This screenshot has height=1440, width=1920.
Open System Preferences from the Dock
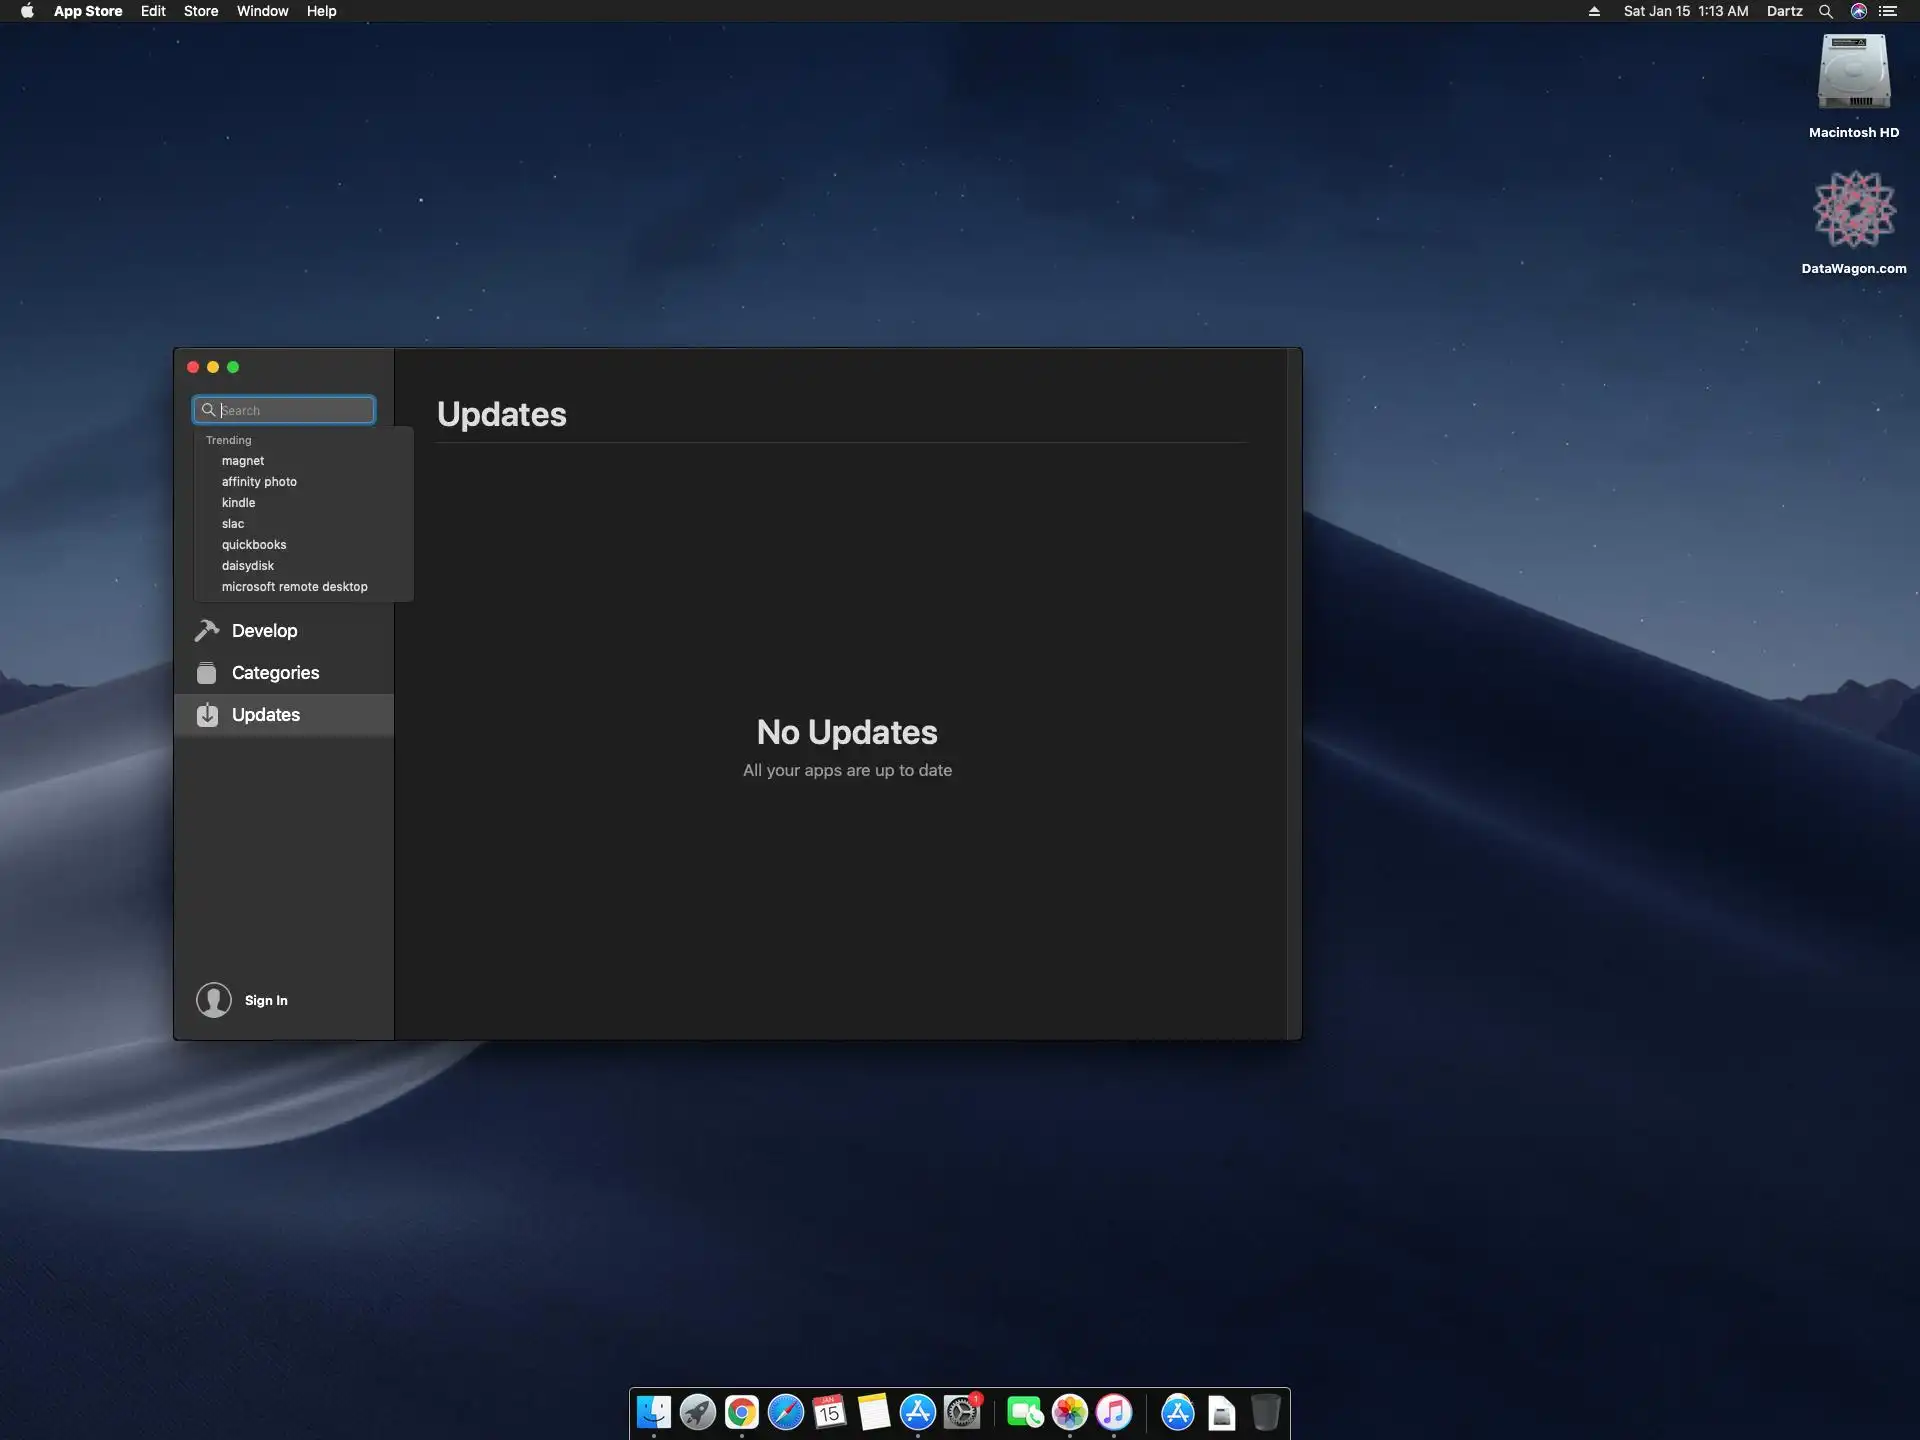[x=962, y=1412]
